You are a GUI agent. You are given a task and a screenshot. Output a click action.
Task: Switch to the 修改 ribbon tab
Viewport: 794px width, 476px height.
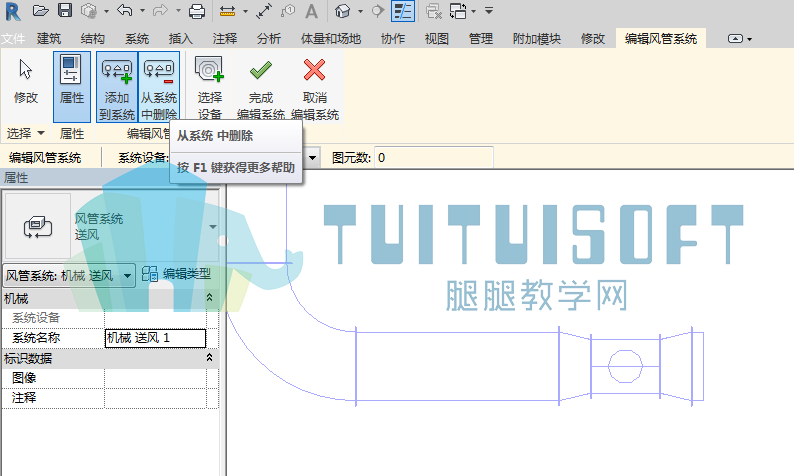(593, 38)
